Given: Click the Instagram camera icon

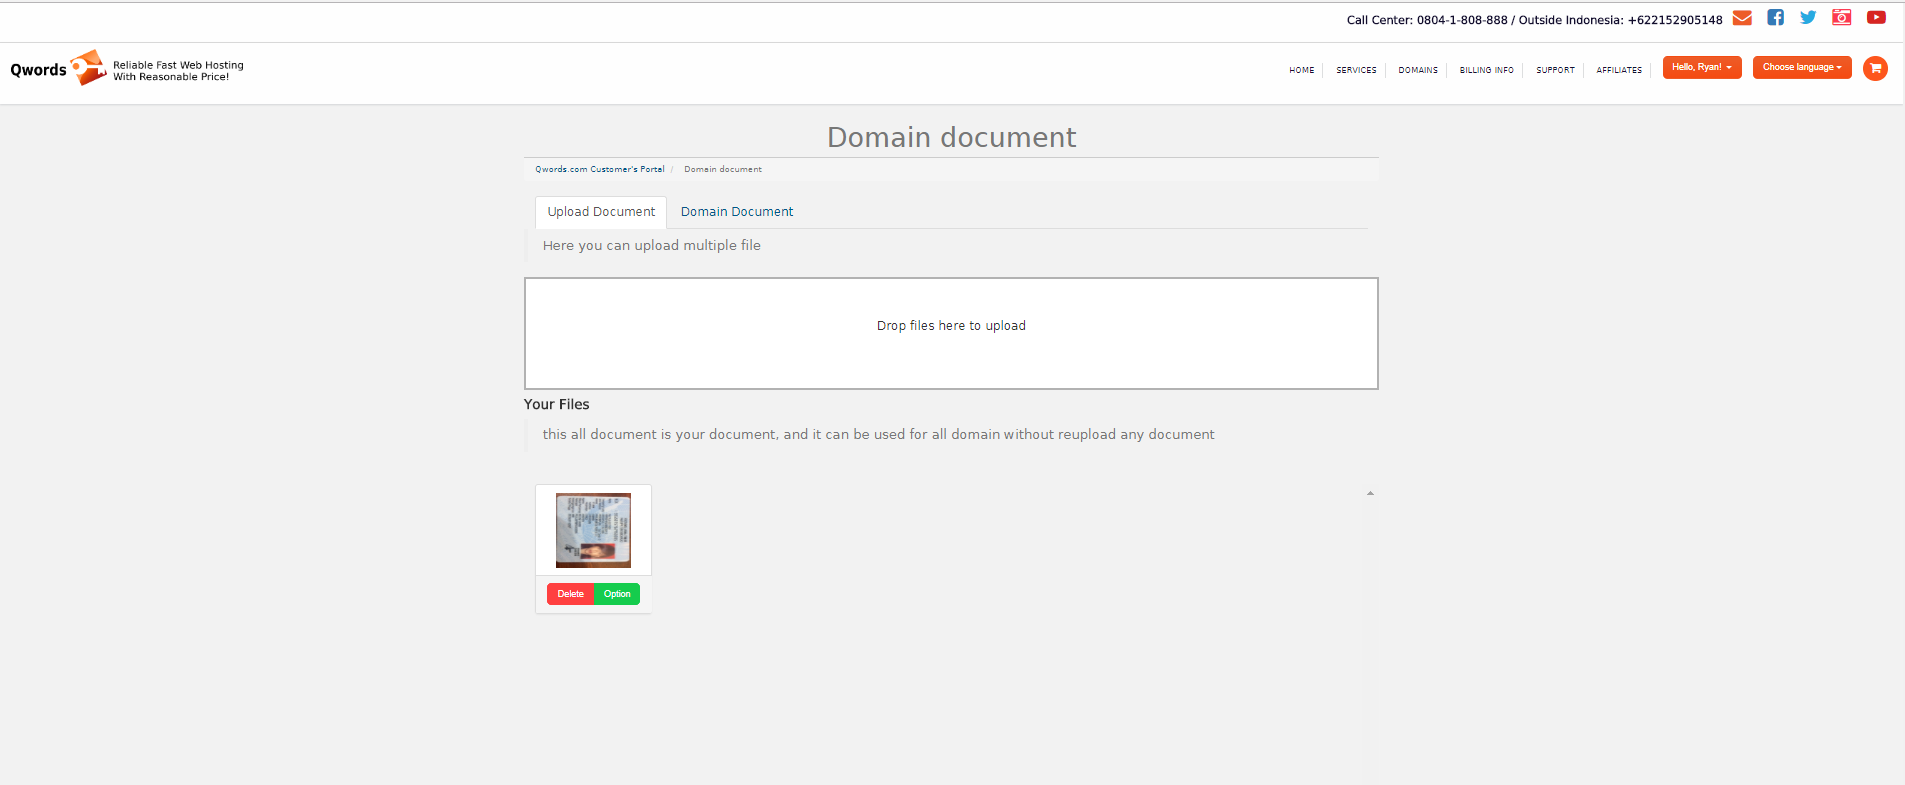Looking at the screenshot, I should pyautogui.click(x=1841, y=18).
